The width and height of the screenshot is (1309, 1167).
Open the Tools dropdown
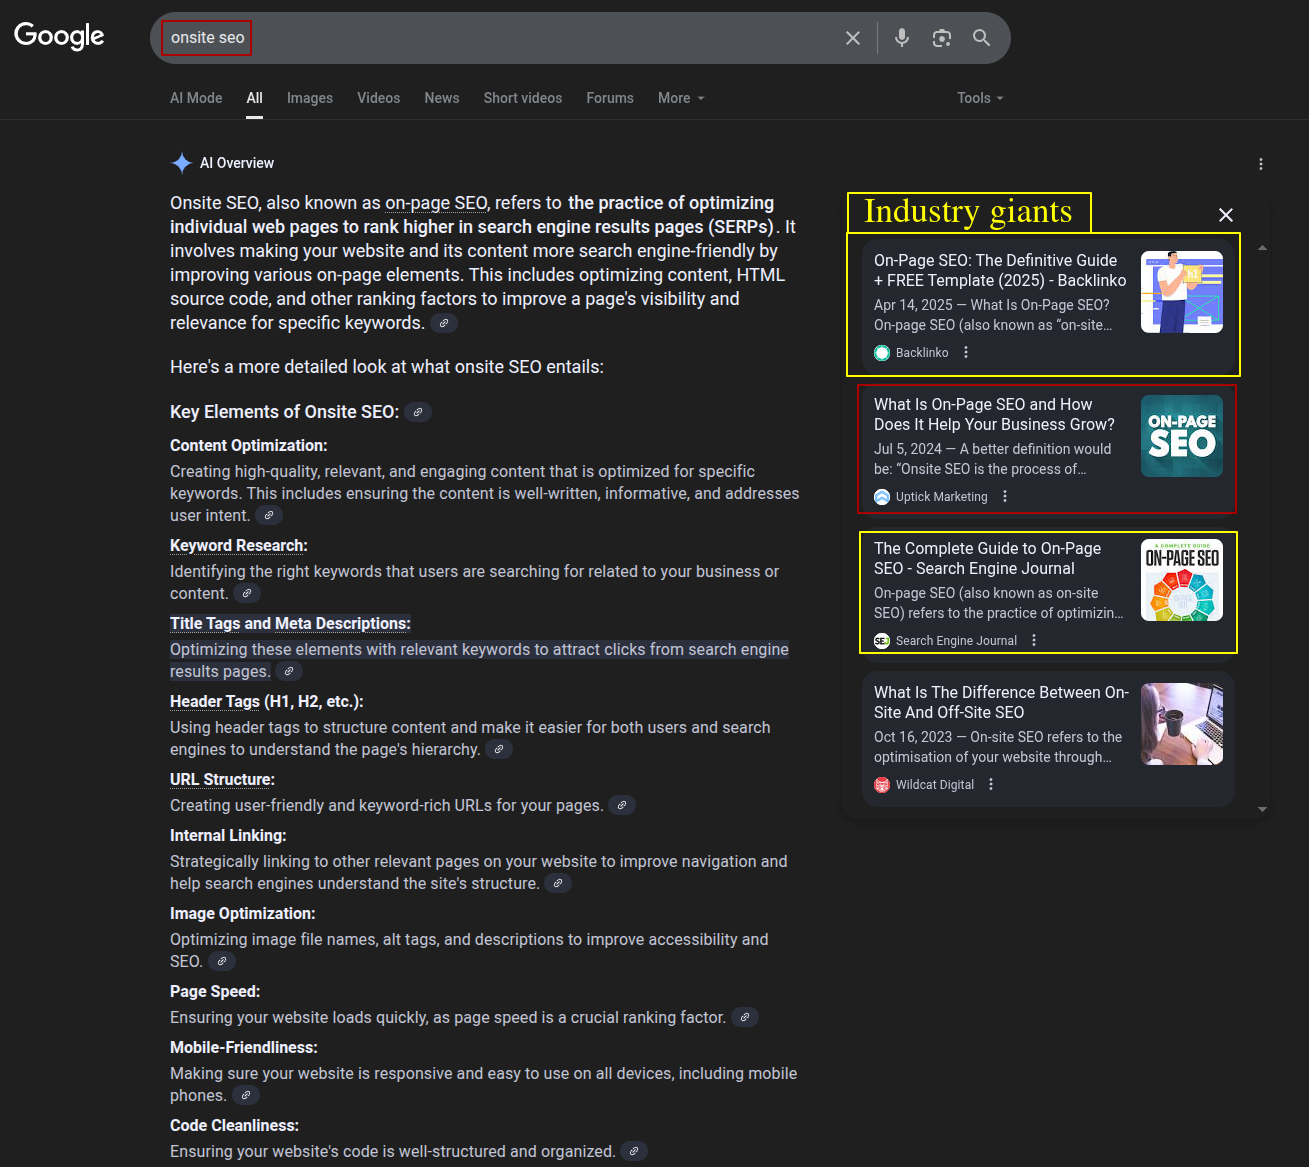[979, 98]
